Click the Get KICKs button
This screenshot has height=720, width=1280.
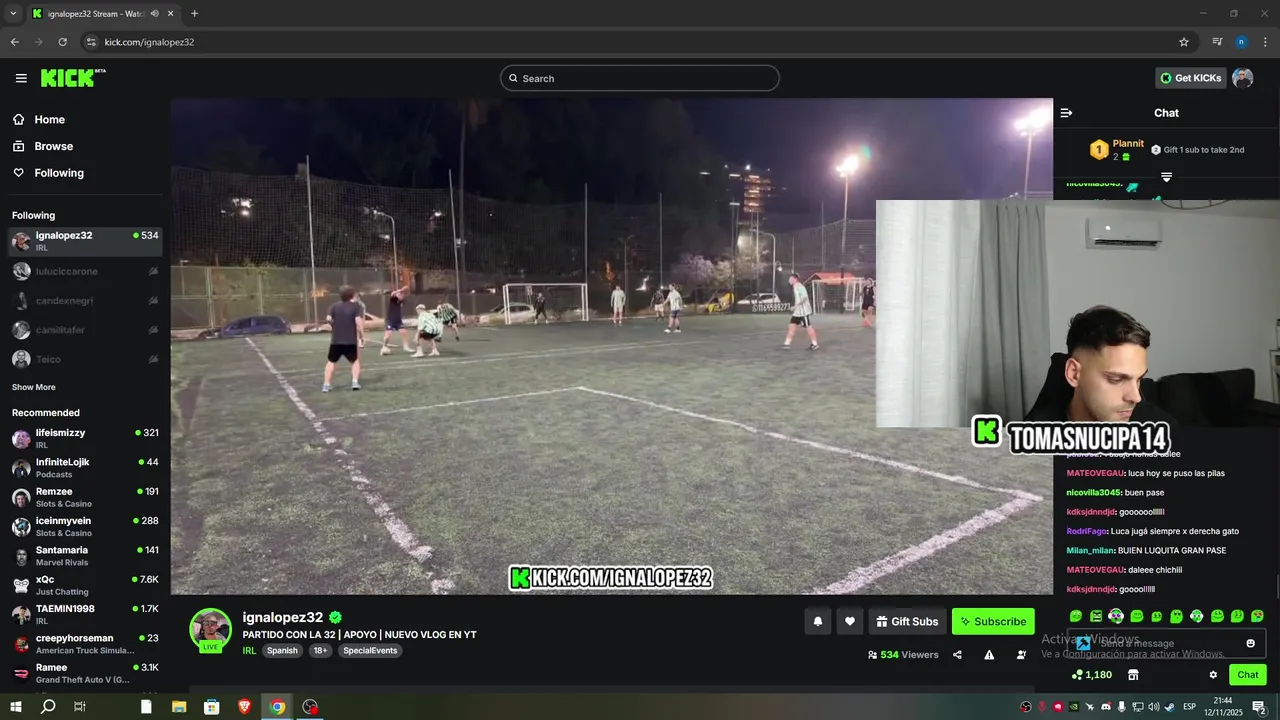tap(1190, 78)
